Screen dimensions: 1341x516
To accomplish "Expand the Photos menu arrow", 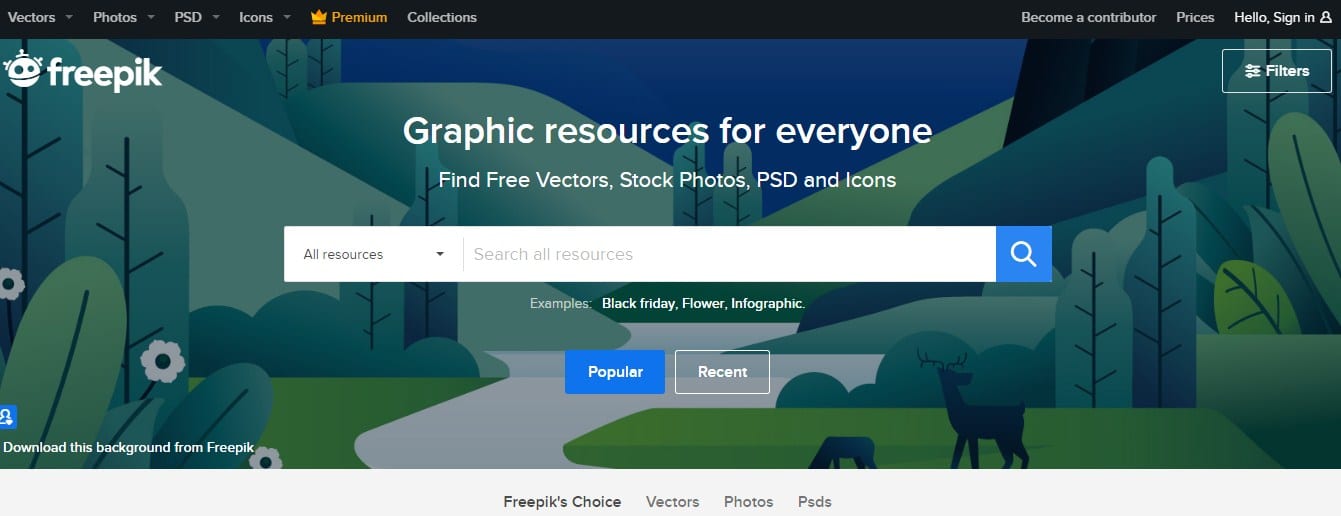I will [150, 17].
